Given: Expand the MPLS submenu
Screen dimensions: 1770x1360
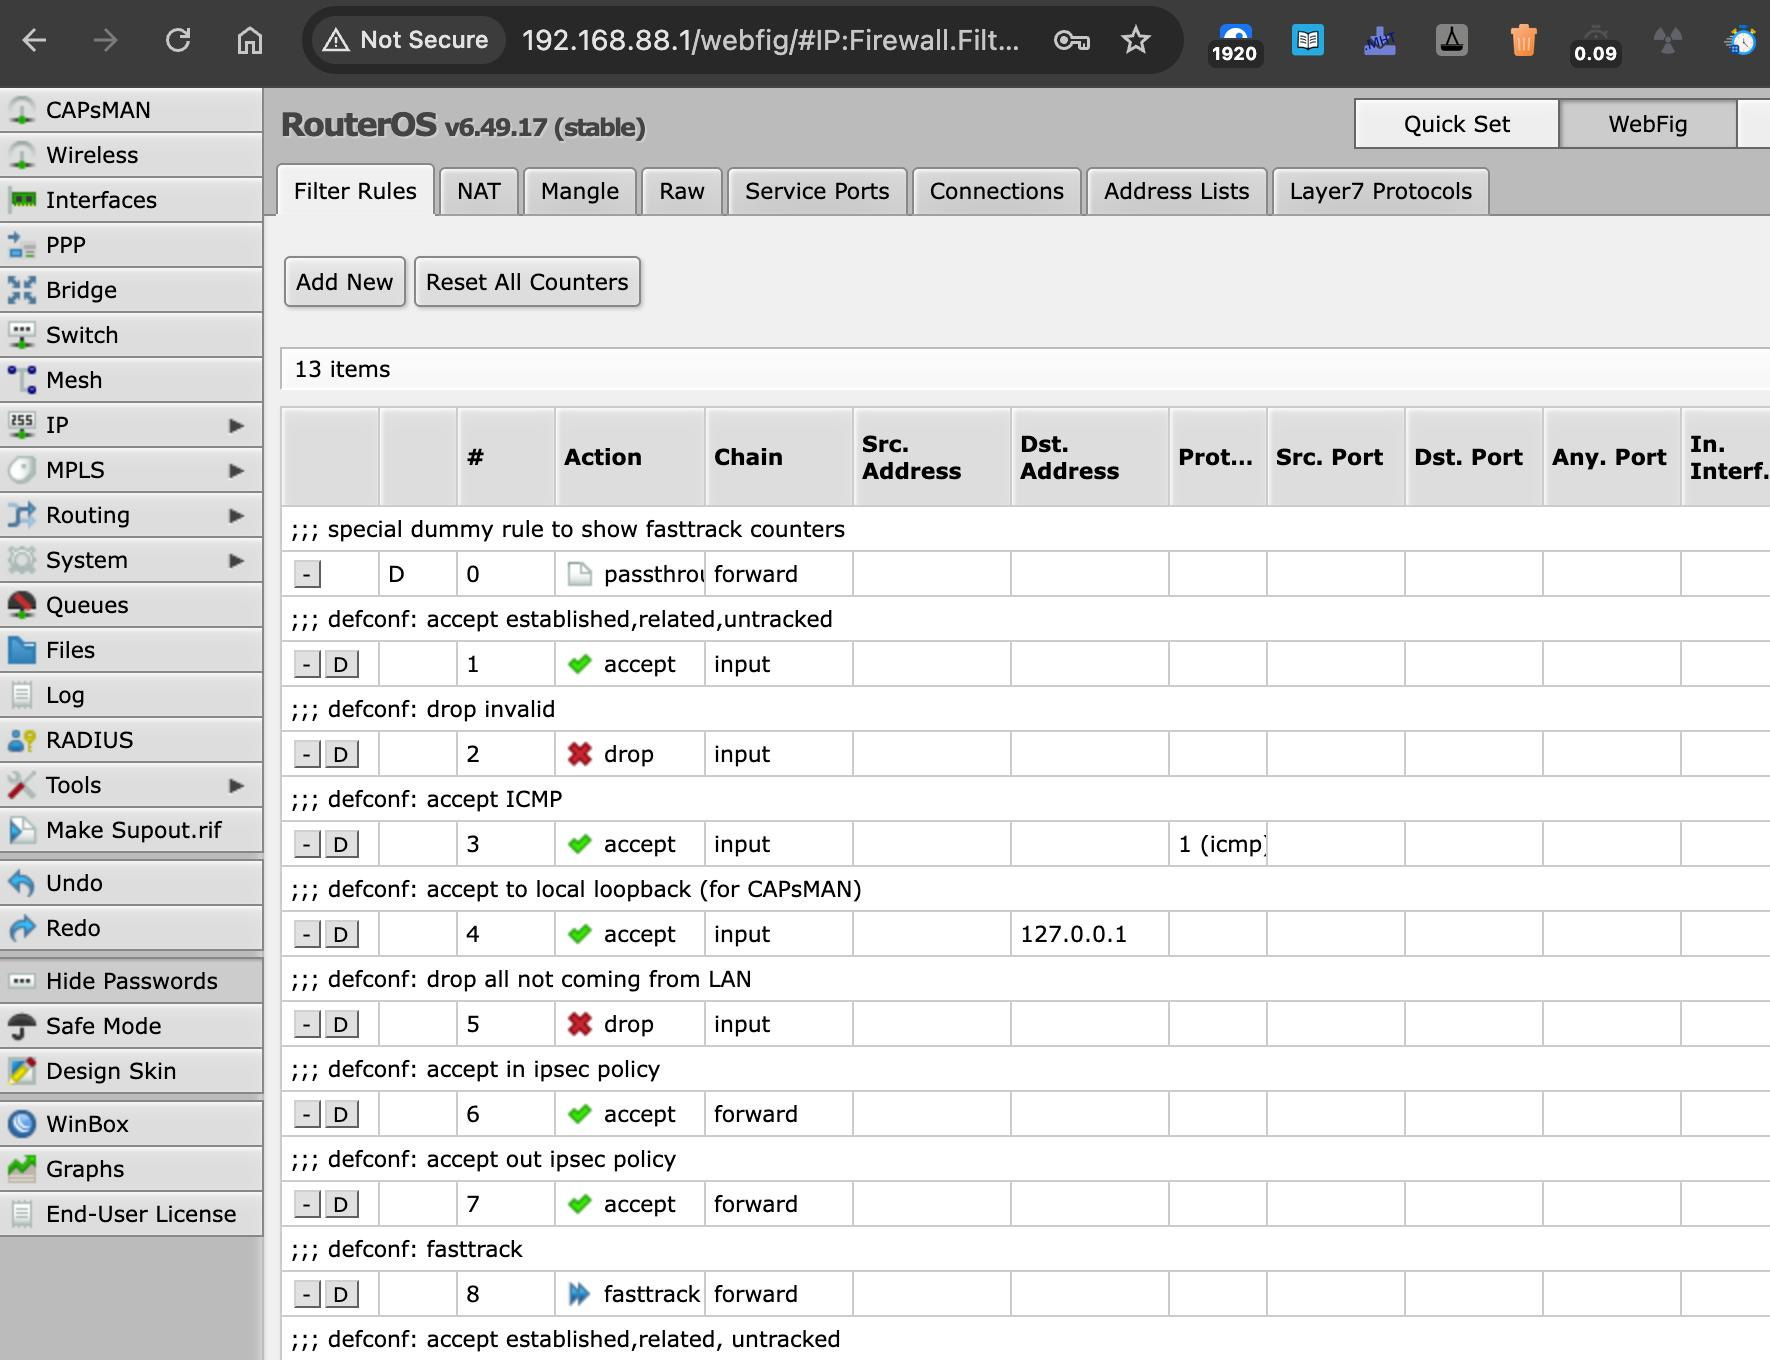Looking at the screenshot, I should 236,470.
